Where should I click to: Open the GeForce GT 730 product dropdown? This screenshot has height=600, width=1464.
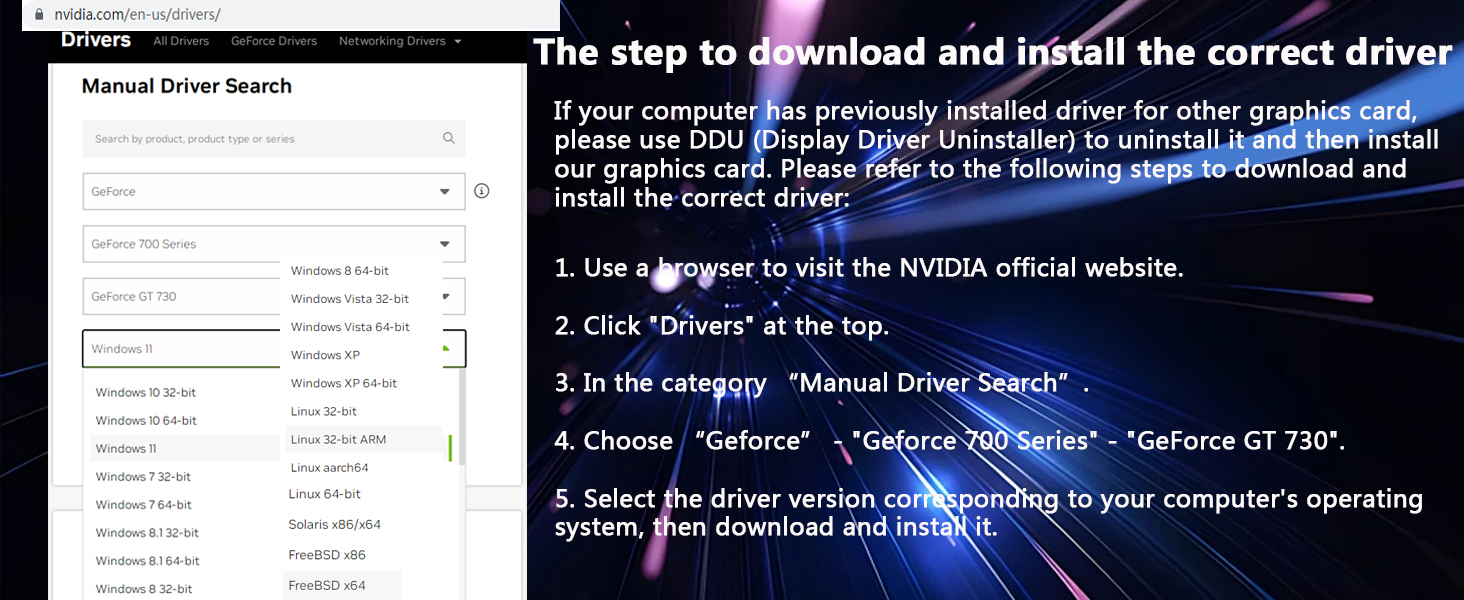(274, 296)
